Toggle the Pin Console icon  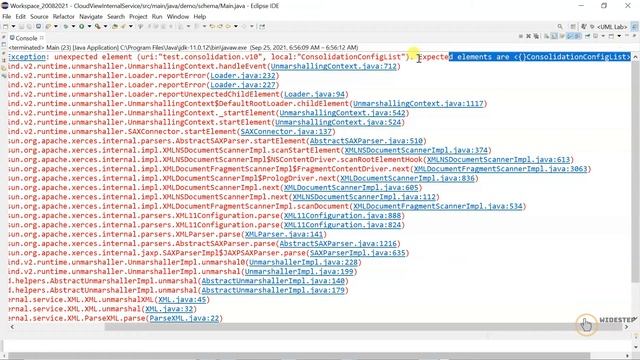tap(587, 36)
